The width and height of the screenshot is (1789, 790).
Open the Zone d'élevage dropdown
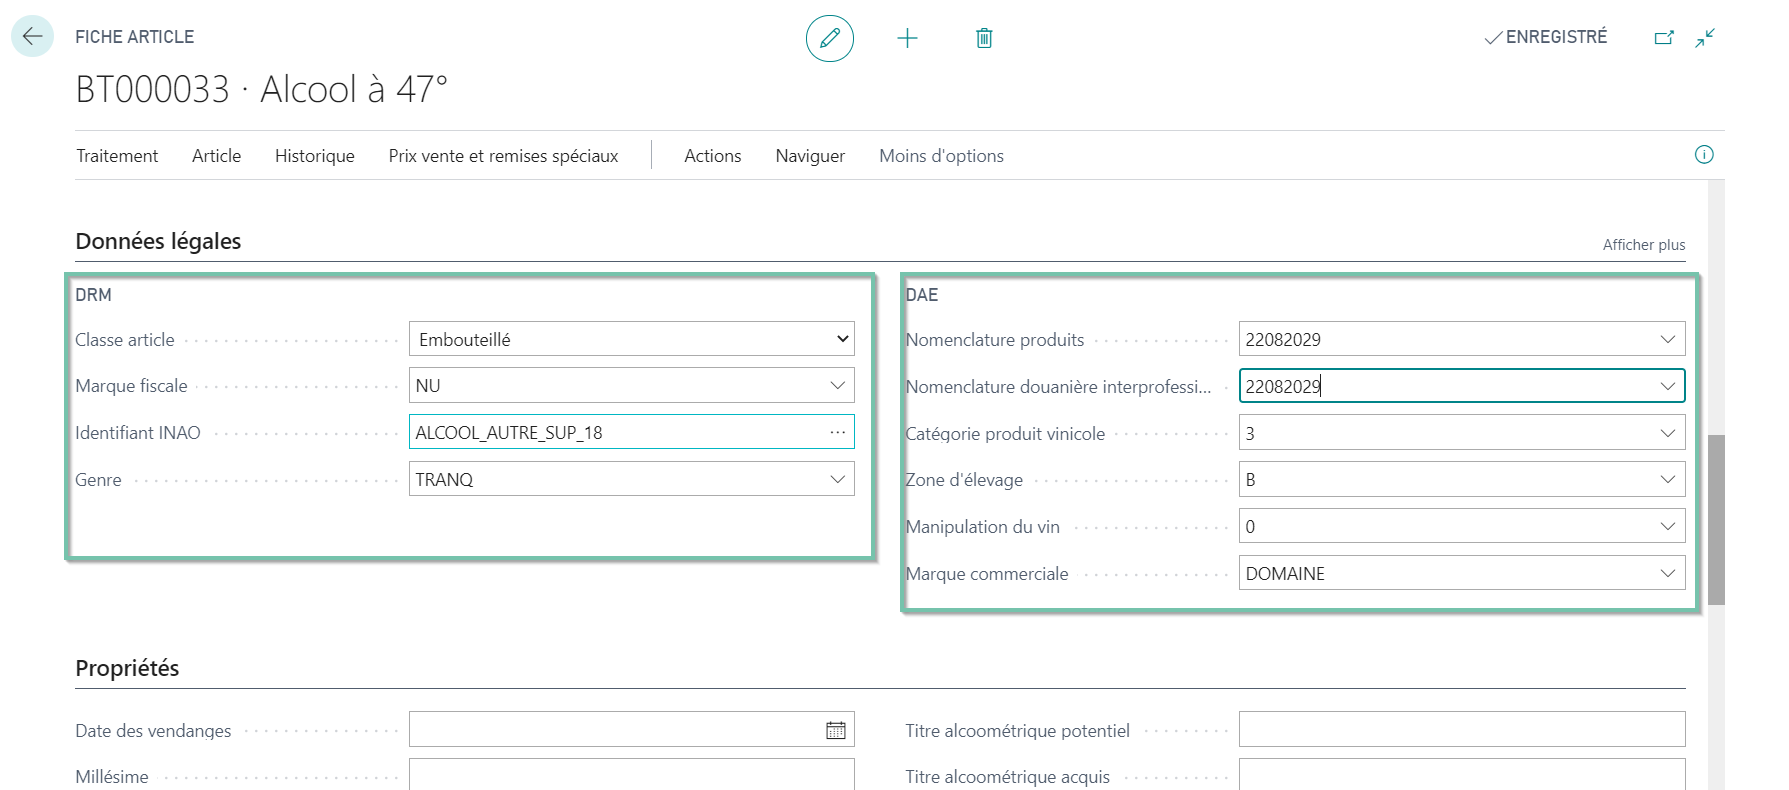(1667, 479)
